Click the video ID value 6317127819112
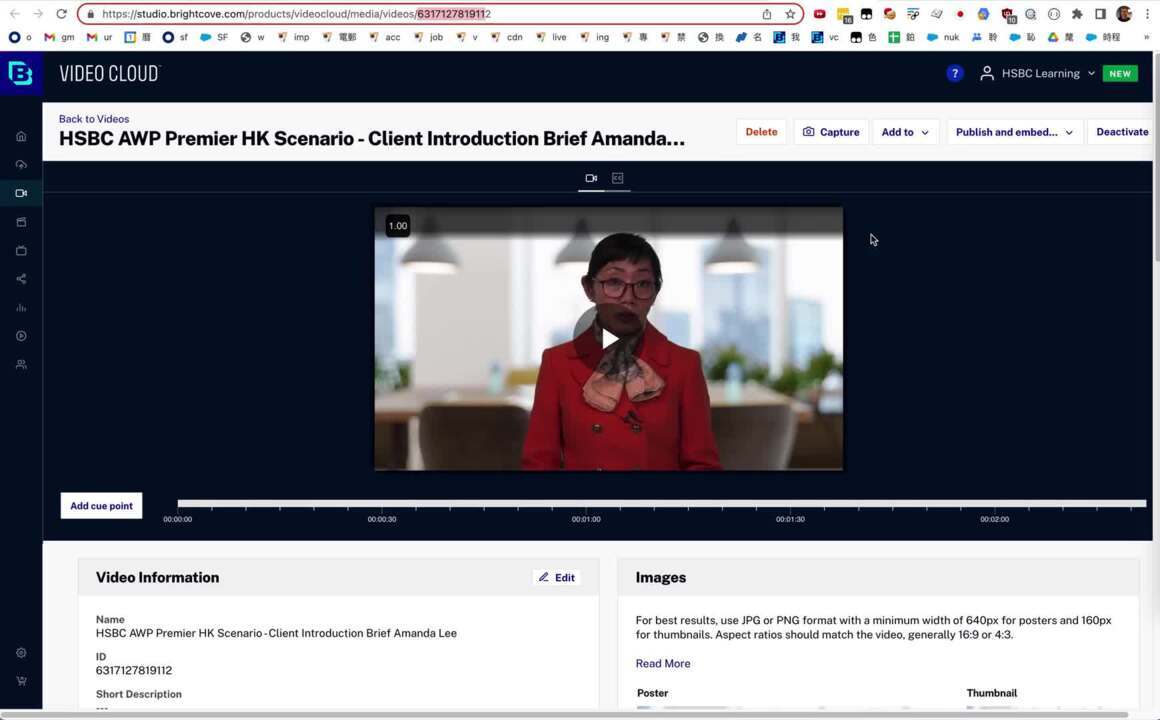1160x720 pixels. (134, 670)
